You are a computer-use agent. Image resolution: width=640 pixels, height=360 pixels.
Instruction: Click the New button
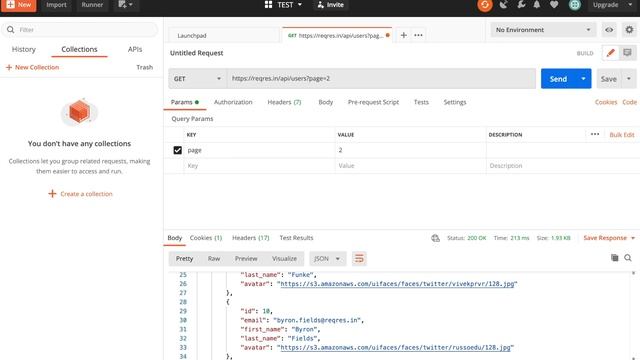click(x=19, y=5)
